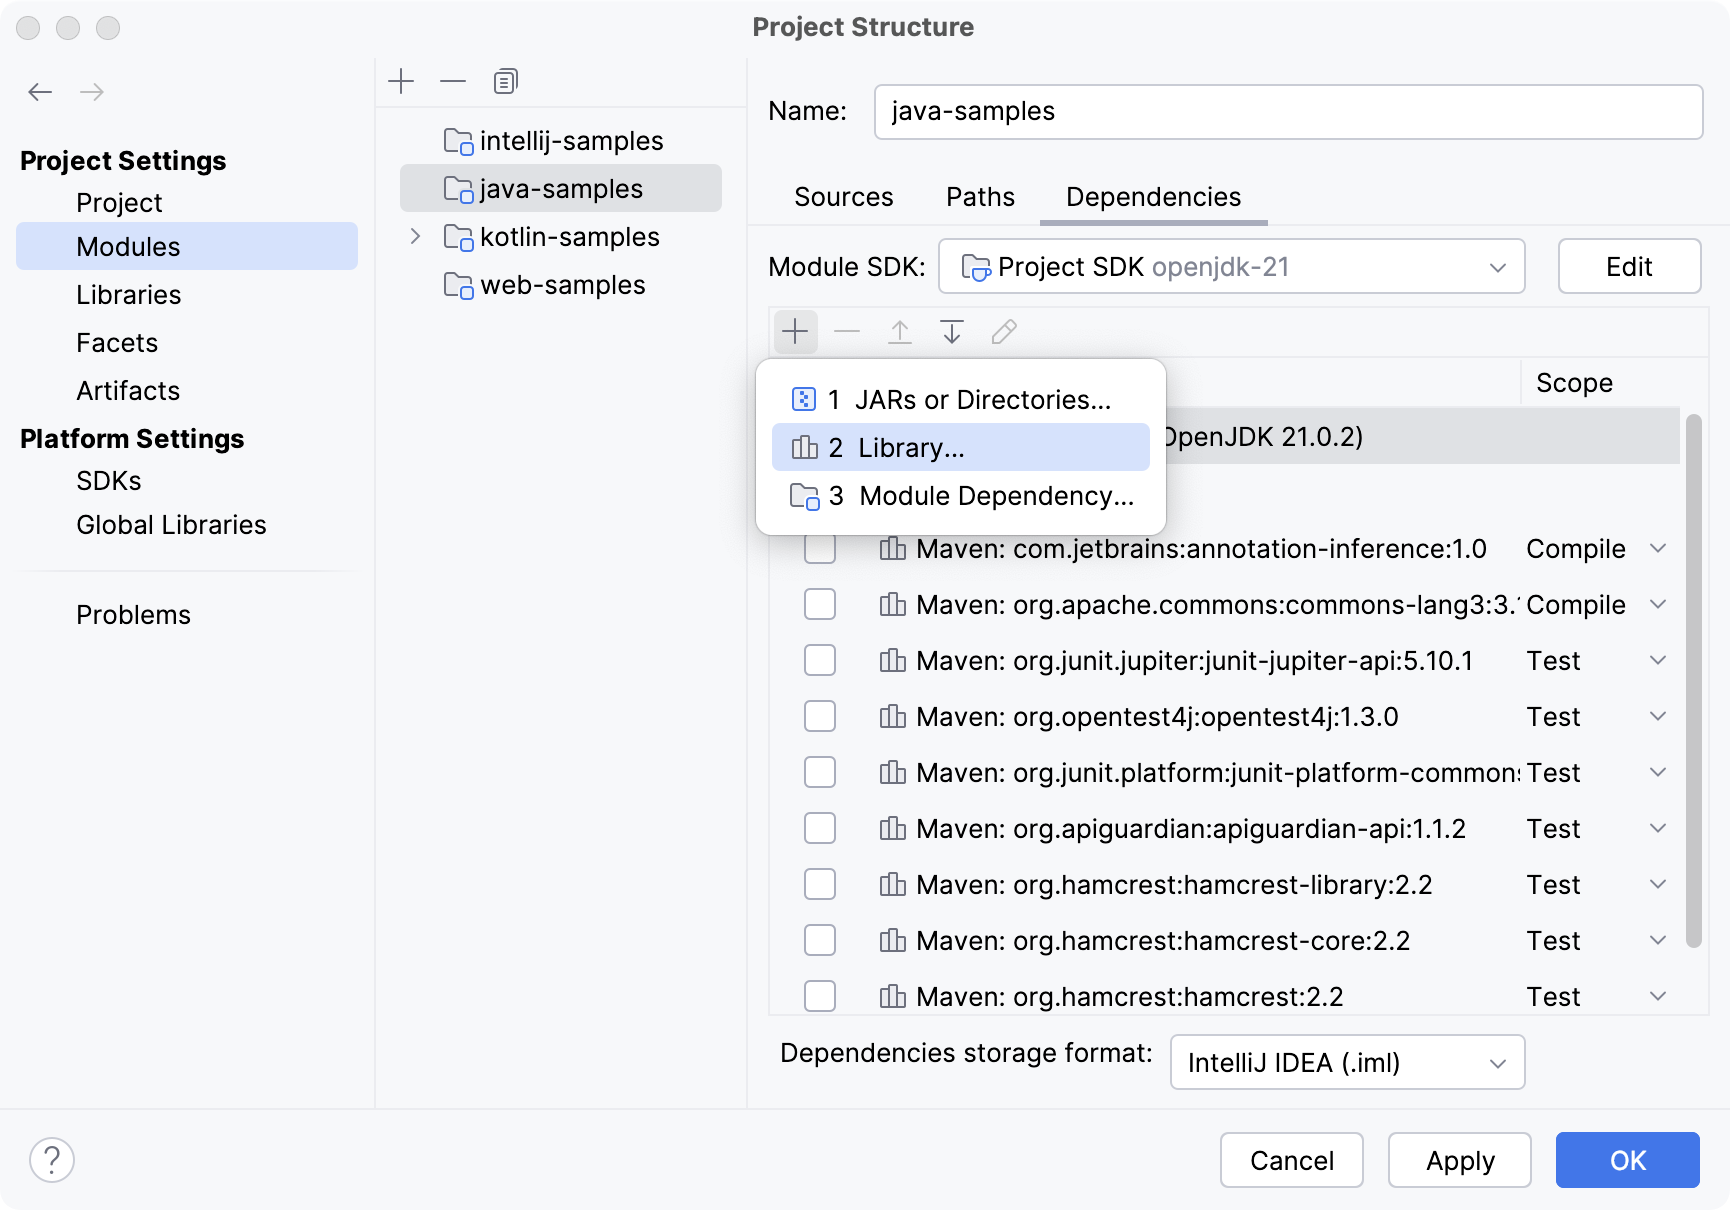
Task: Check the hamcrest-core dependency checkbox
Action: coord(820,940)
